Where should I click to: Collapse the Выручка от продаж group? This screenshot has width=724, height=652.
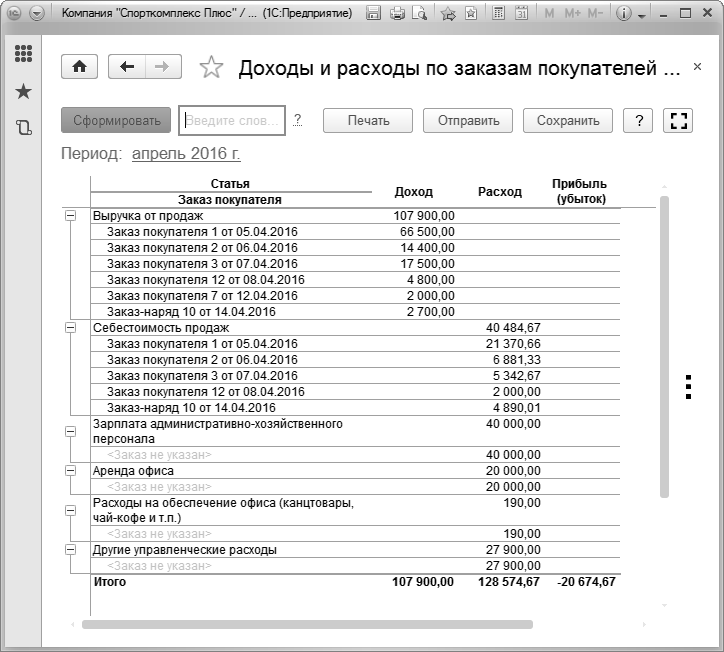[x=71, y=215]
